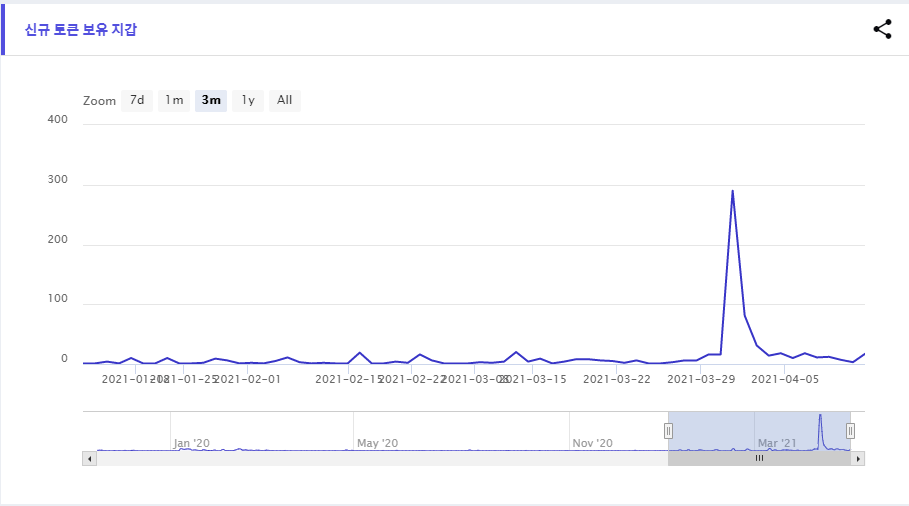Click the Jan '20 navigator label

[x=191, y=443]
